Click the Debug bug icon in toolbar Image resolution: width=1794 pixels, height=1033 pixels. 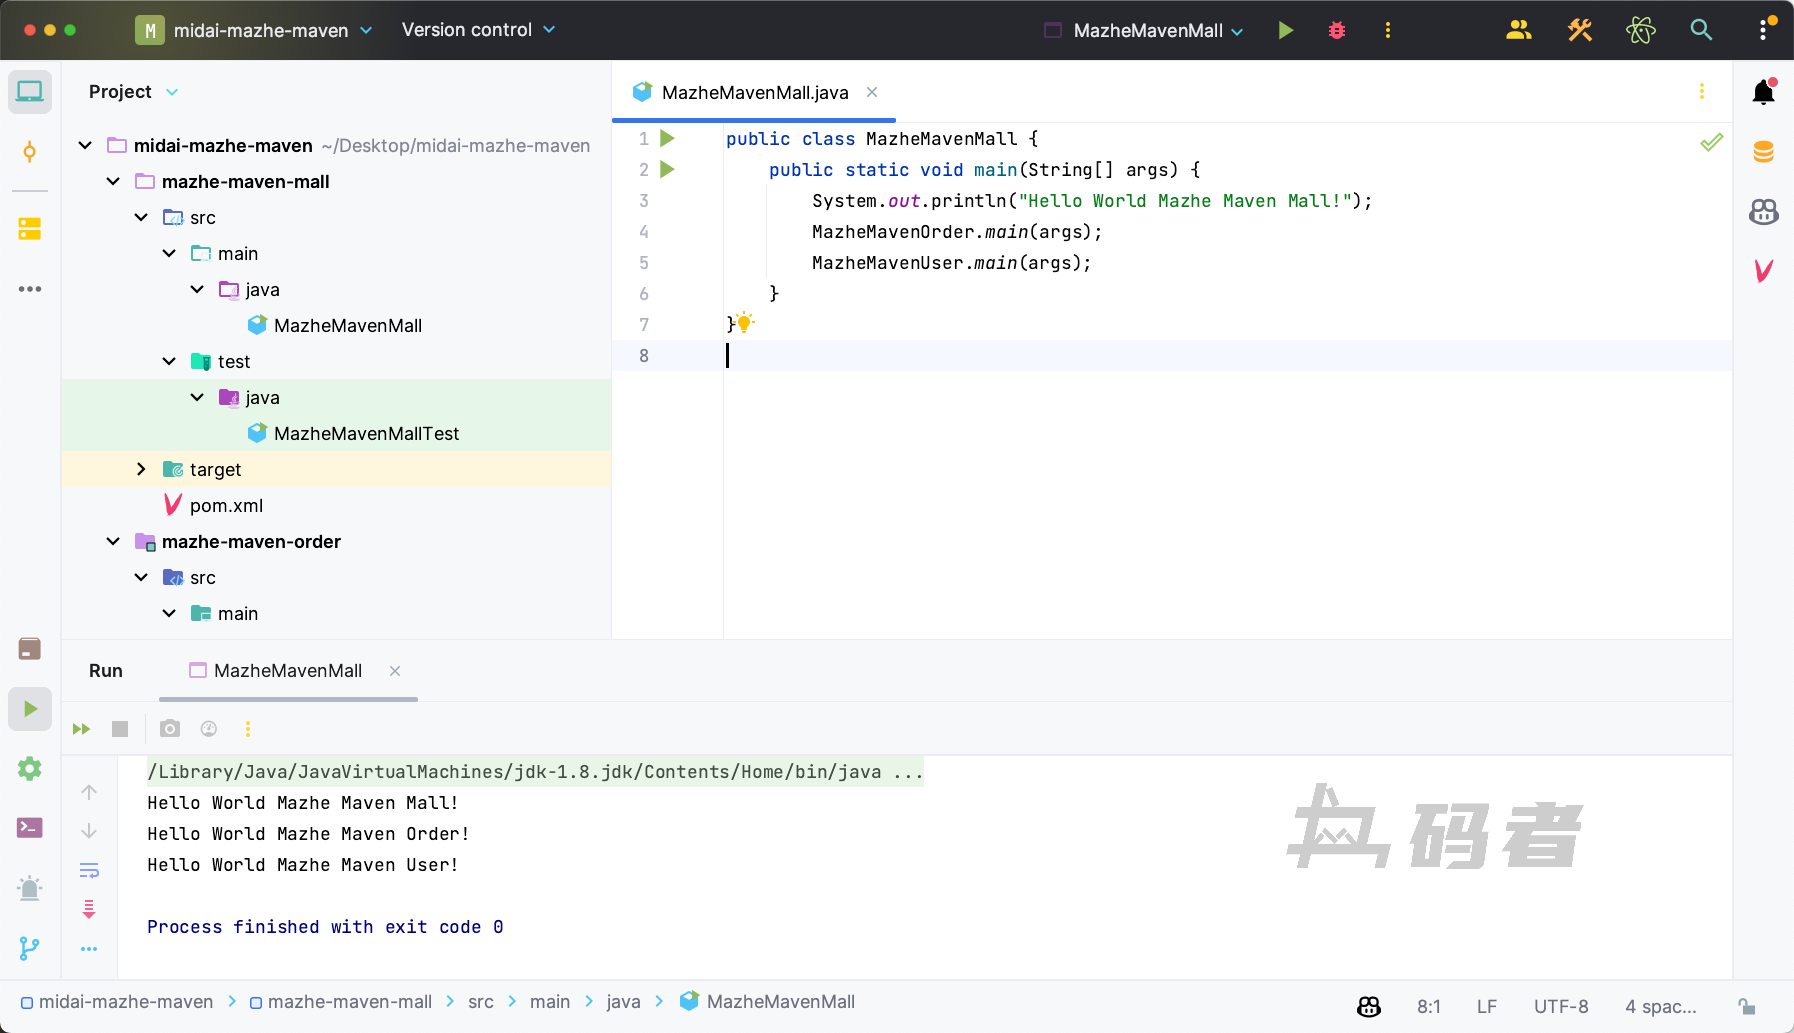coord(1336,30)
